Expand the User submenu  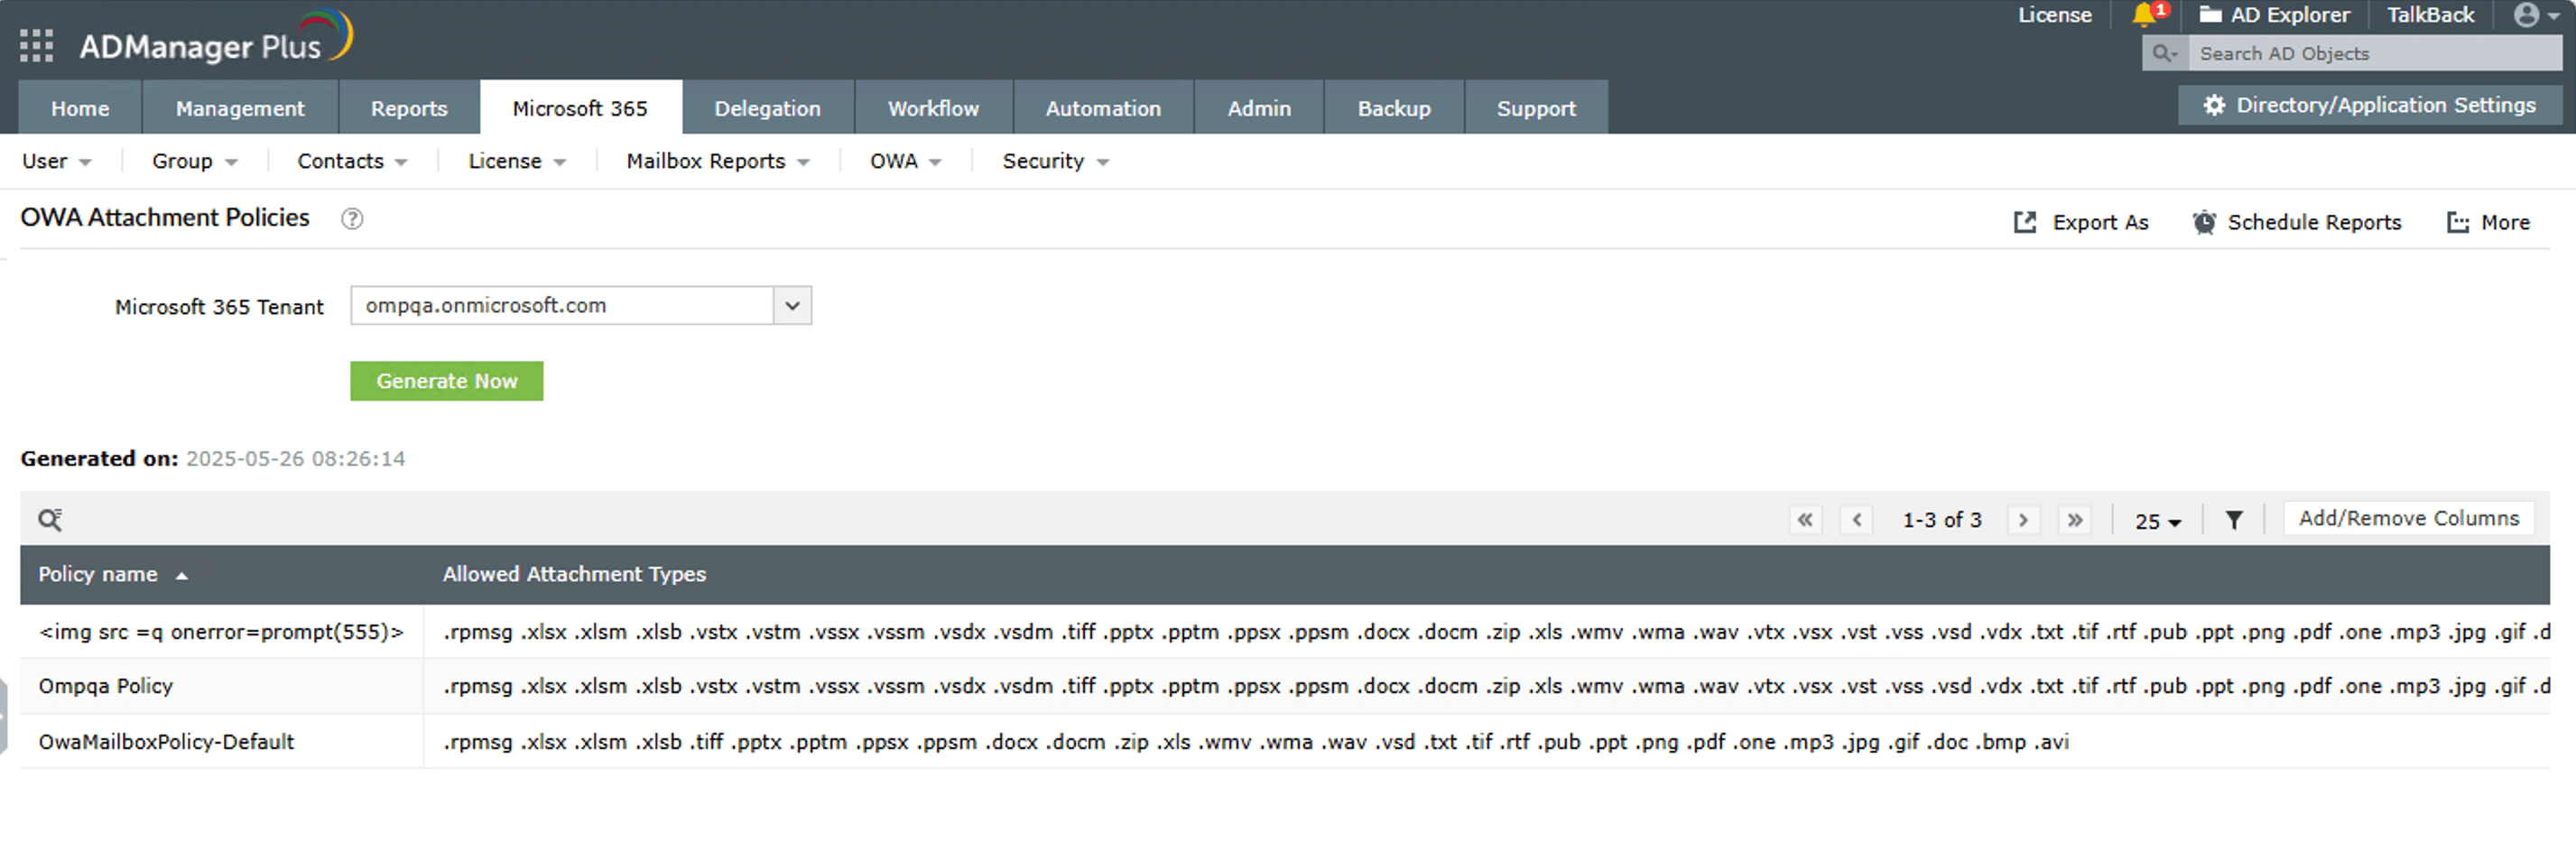pyautogui.click(x=57, y=161)
